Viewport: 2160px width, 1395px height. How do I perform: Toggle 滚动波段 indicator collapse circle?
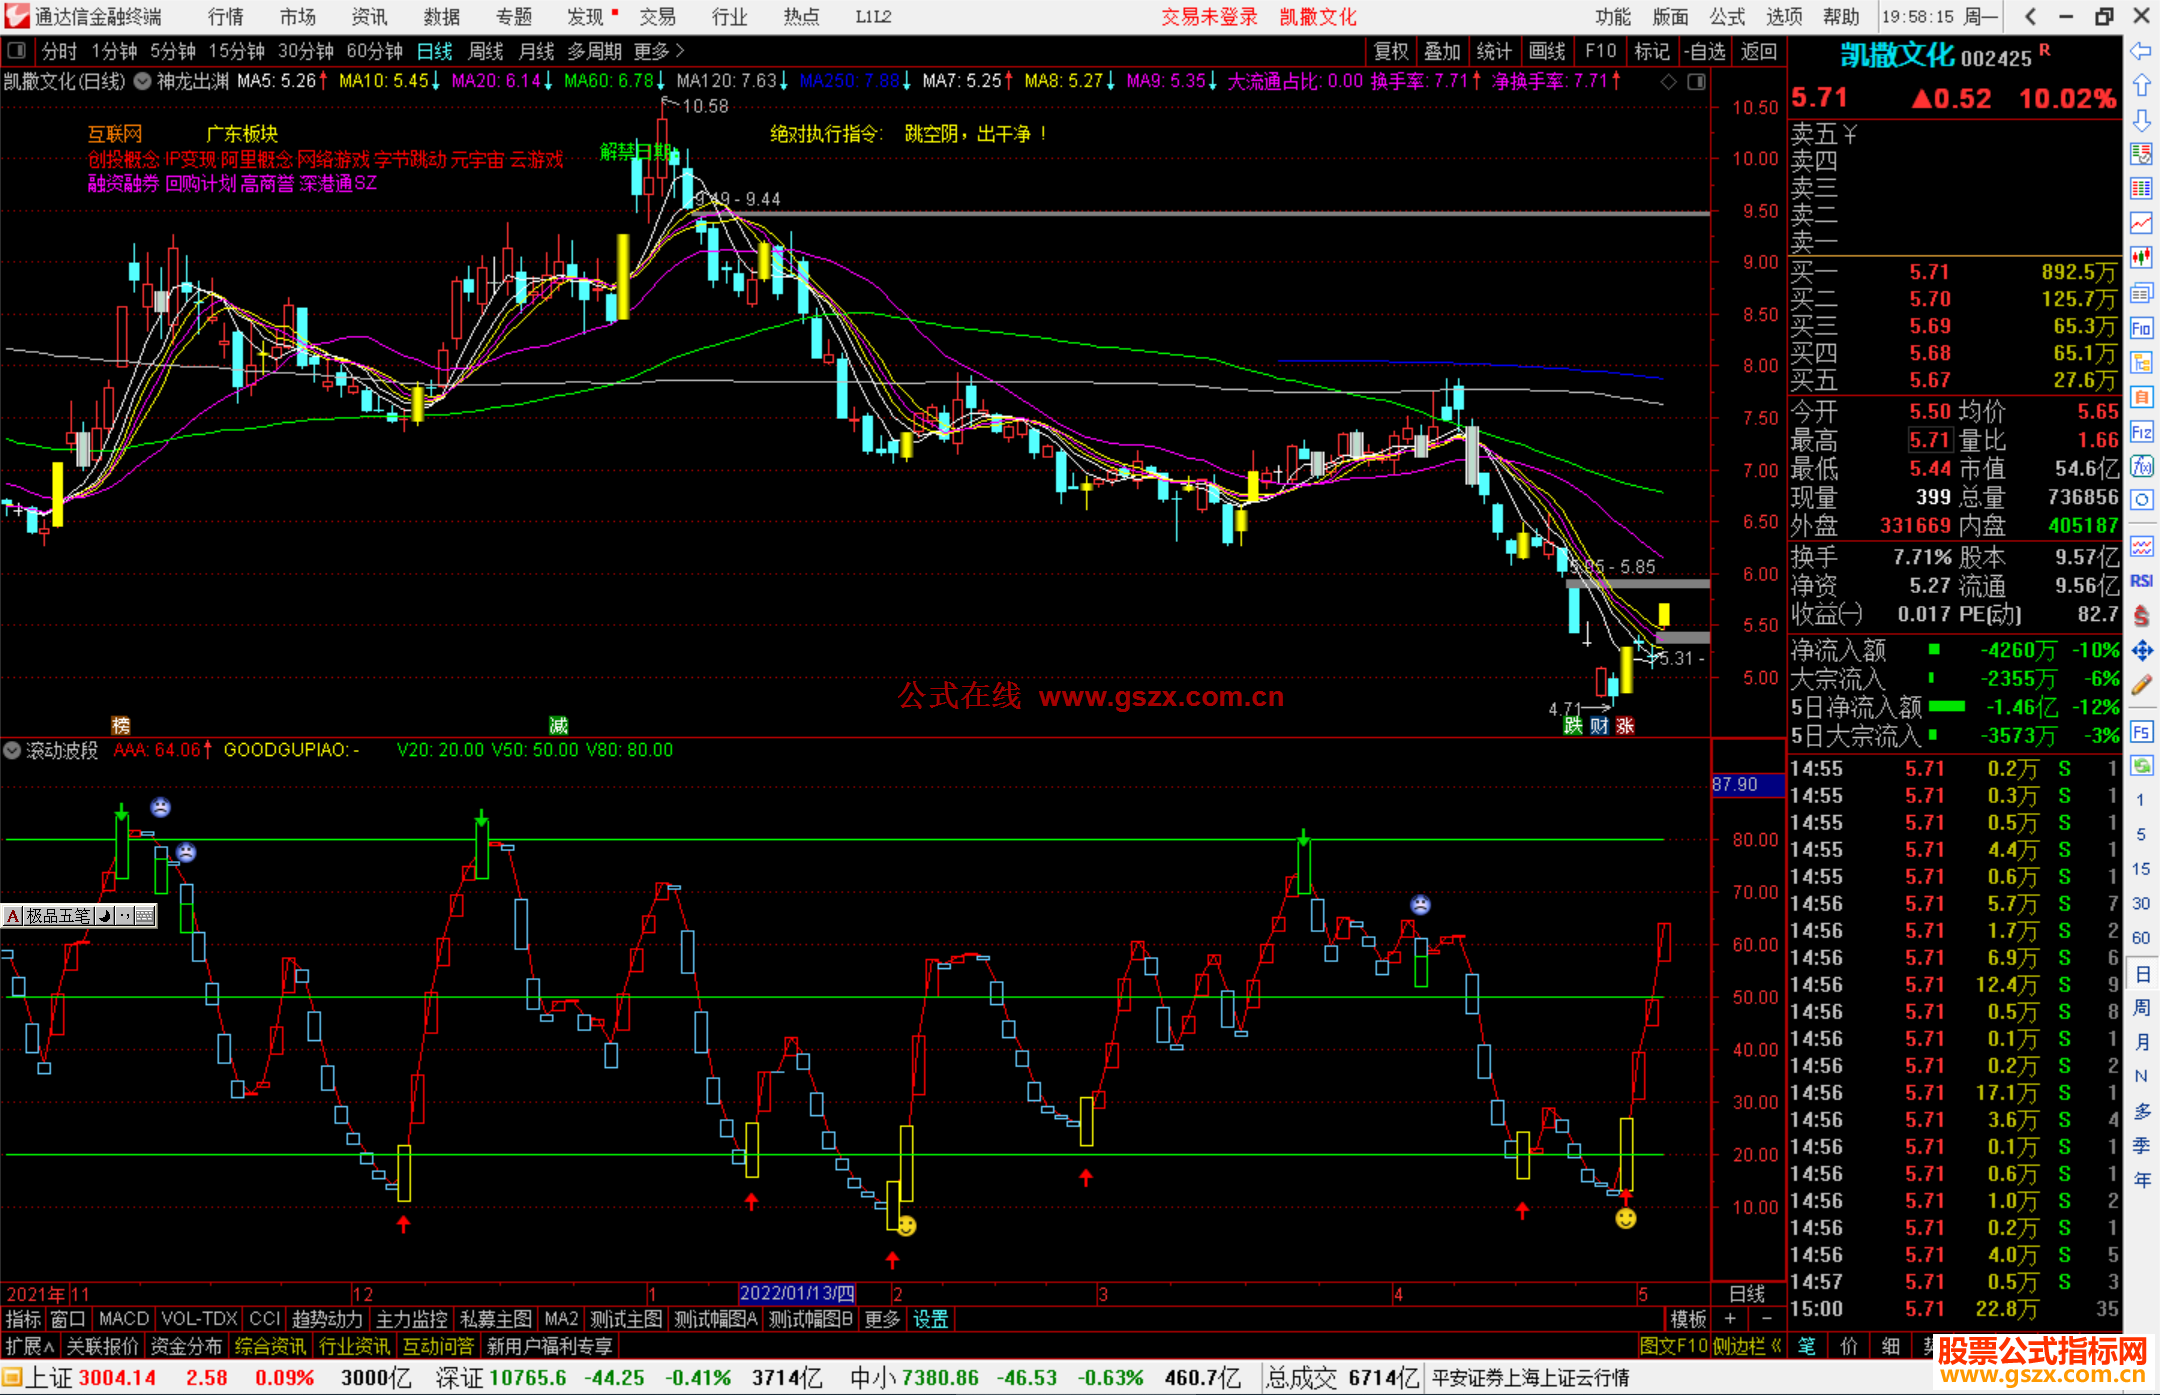(x=12, y=750)
